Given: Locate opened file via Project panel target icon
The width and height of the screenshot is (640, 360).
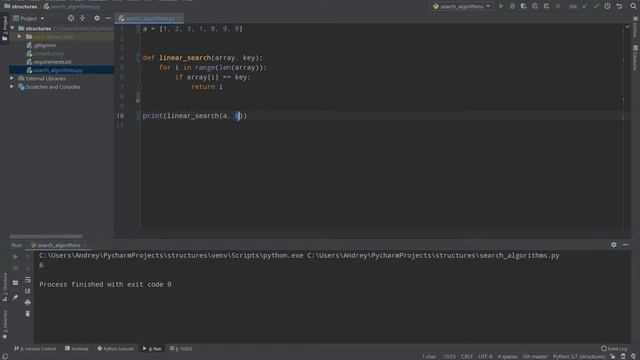Looking at the screenshot, I should (71, 18).
